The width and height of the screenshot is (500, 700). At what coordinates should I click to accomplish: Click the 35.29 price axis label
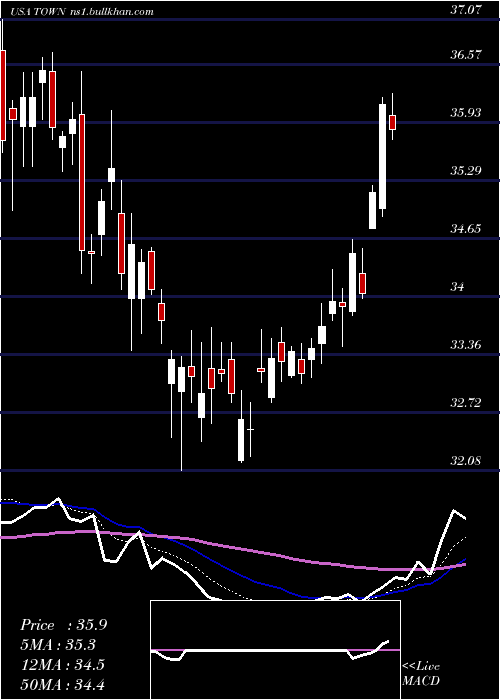[466, 171]
